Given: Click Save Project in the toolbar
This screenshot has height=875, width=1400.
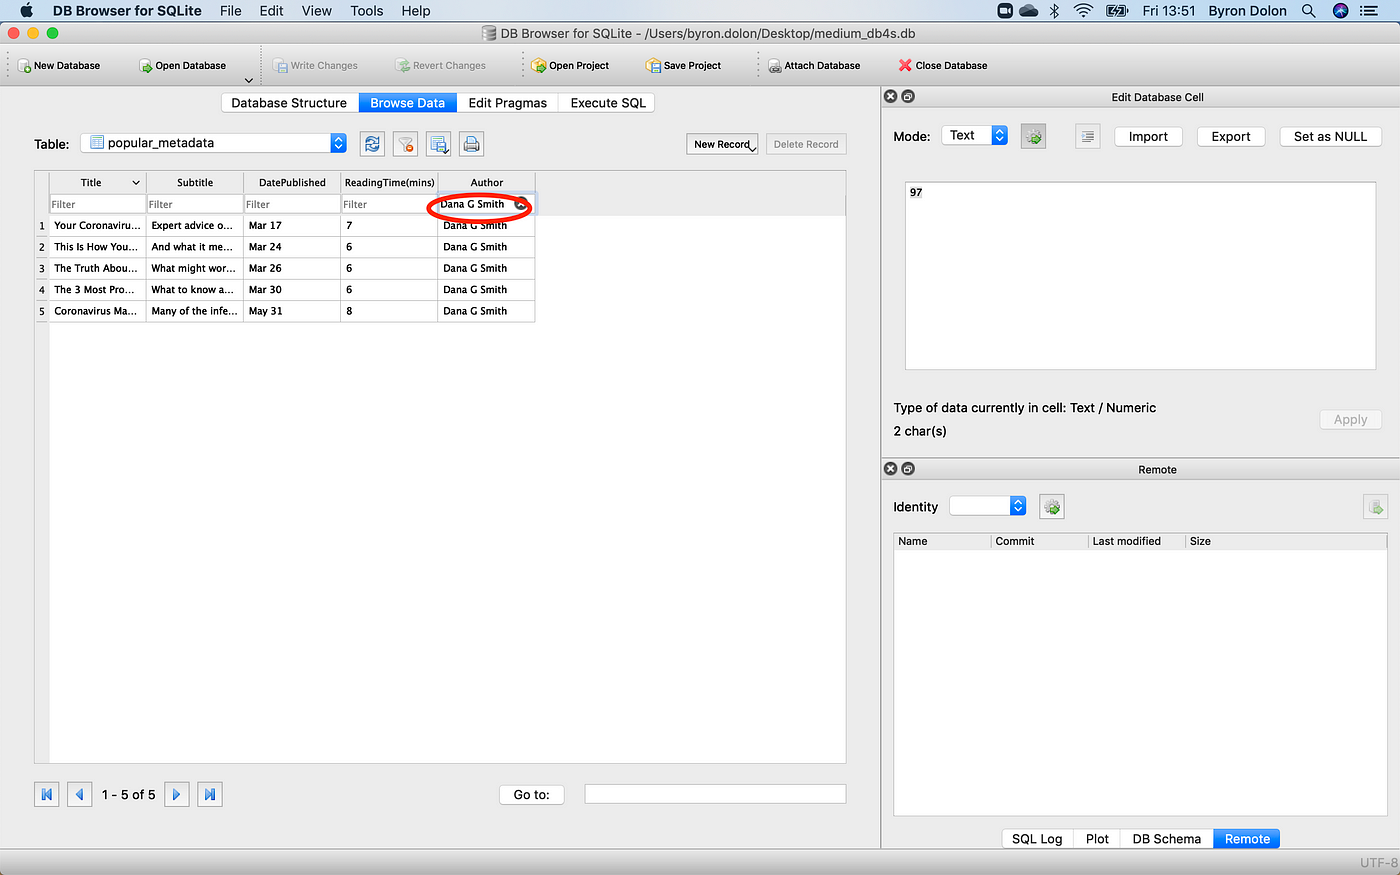Looking at the screenshot, I should coord(684,66).
